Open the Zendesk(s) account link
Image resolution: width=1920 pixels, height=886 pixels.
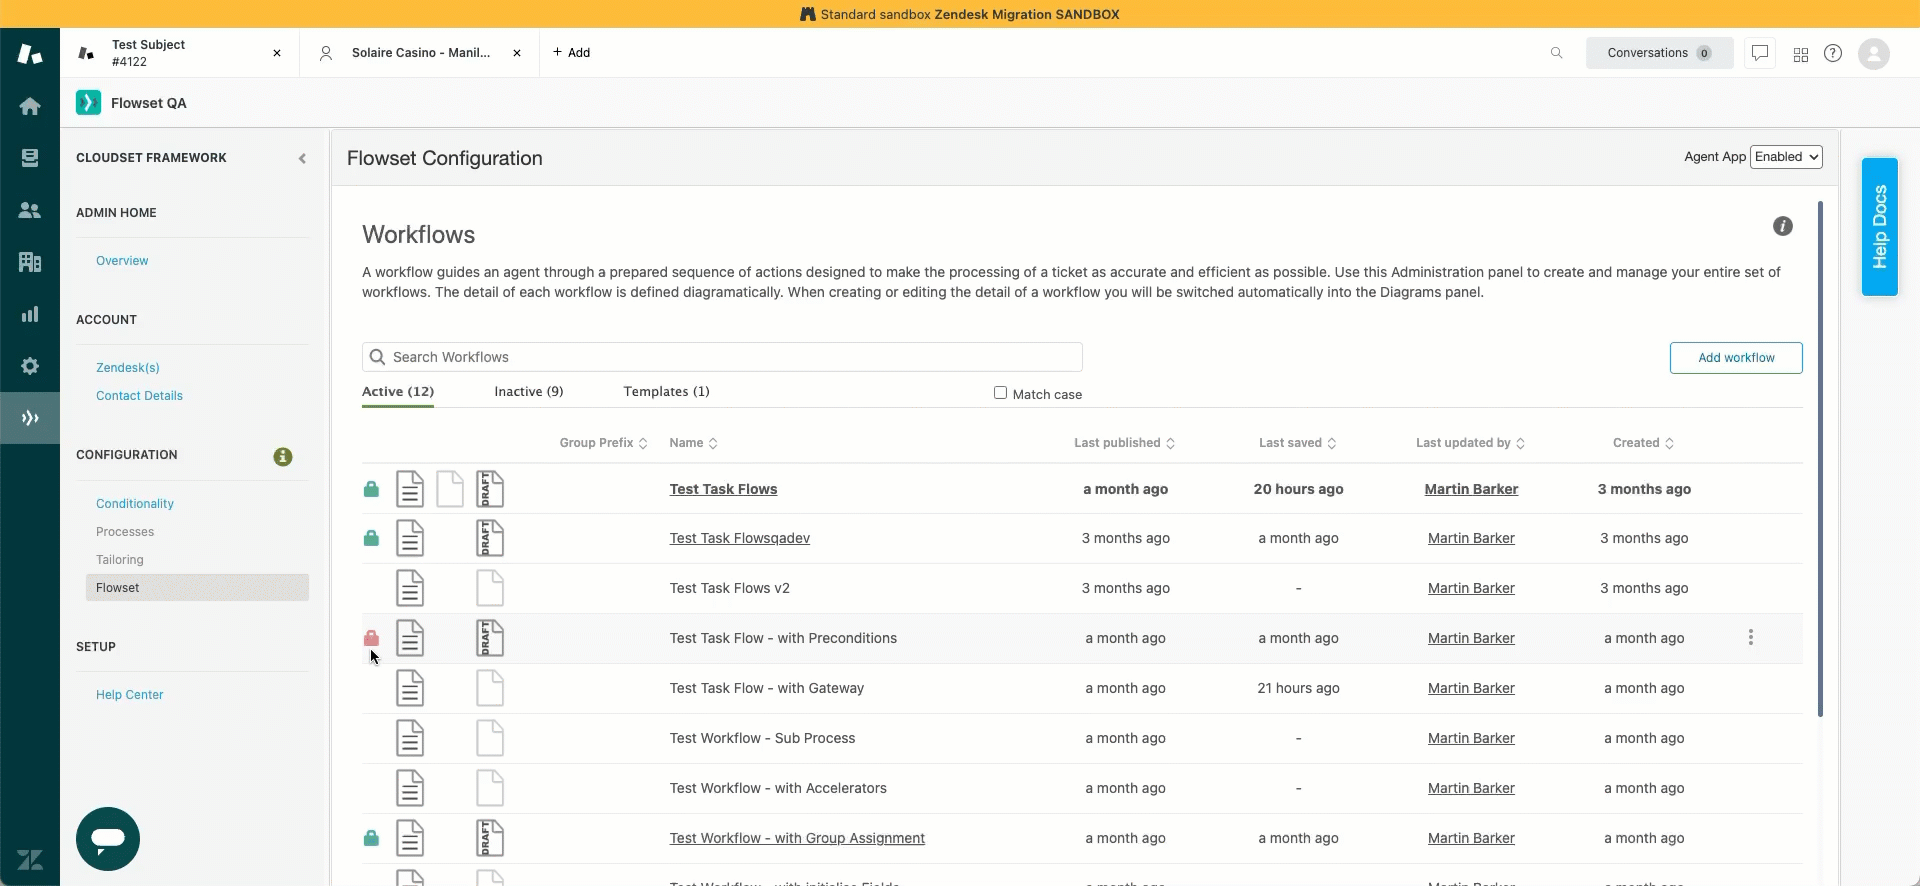click(128, 368)
